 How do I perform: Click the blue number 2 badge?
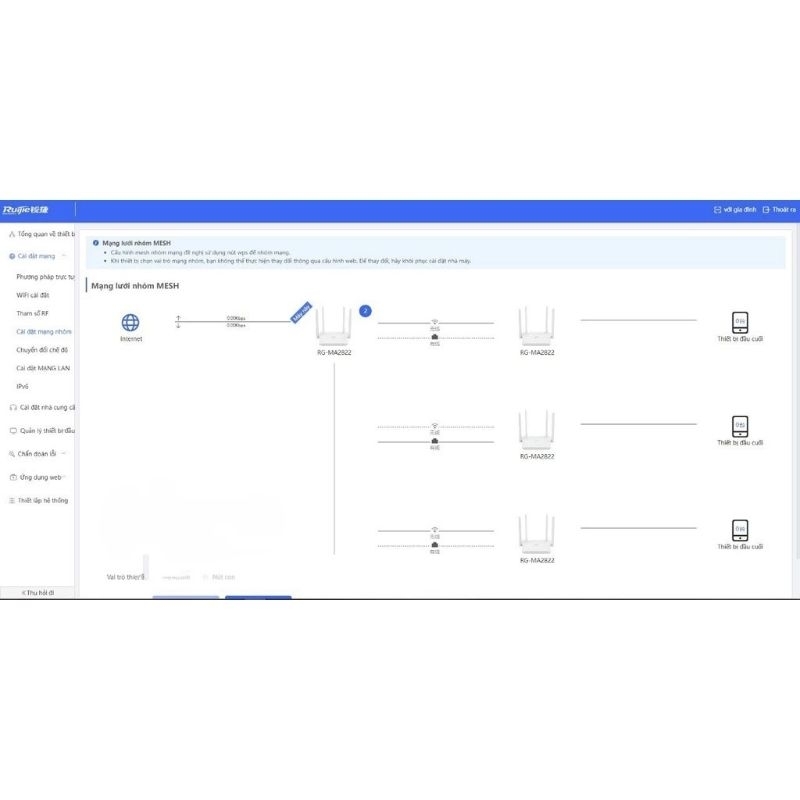pos(365,311)
